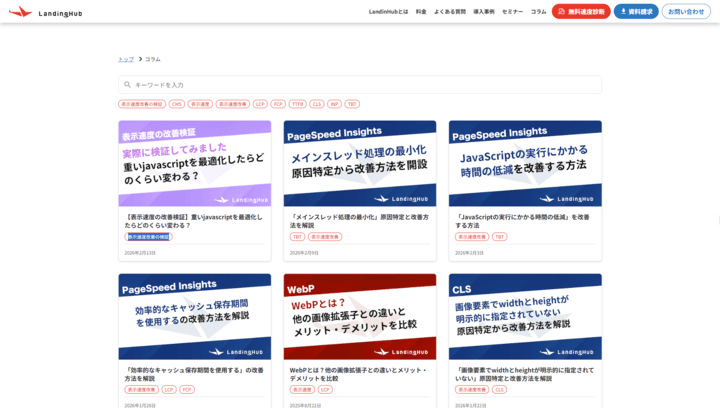Image resolution: width=720 pixels, height=408 pixels.
Task: Filter by the 表示速度改善 tag under the search box
Action: [x=233, y=104]
